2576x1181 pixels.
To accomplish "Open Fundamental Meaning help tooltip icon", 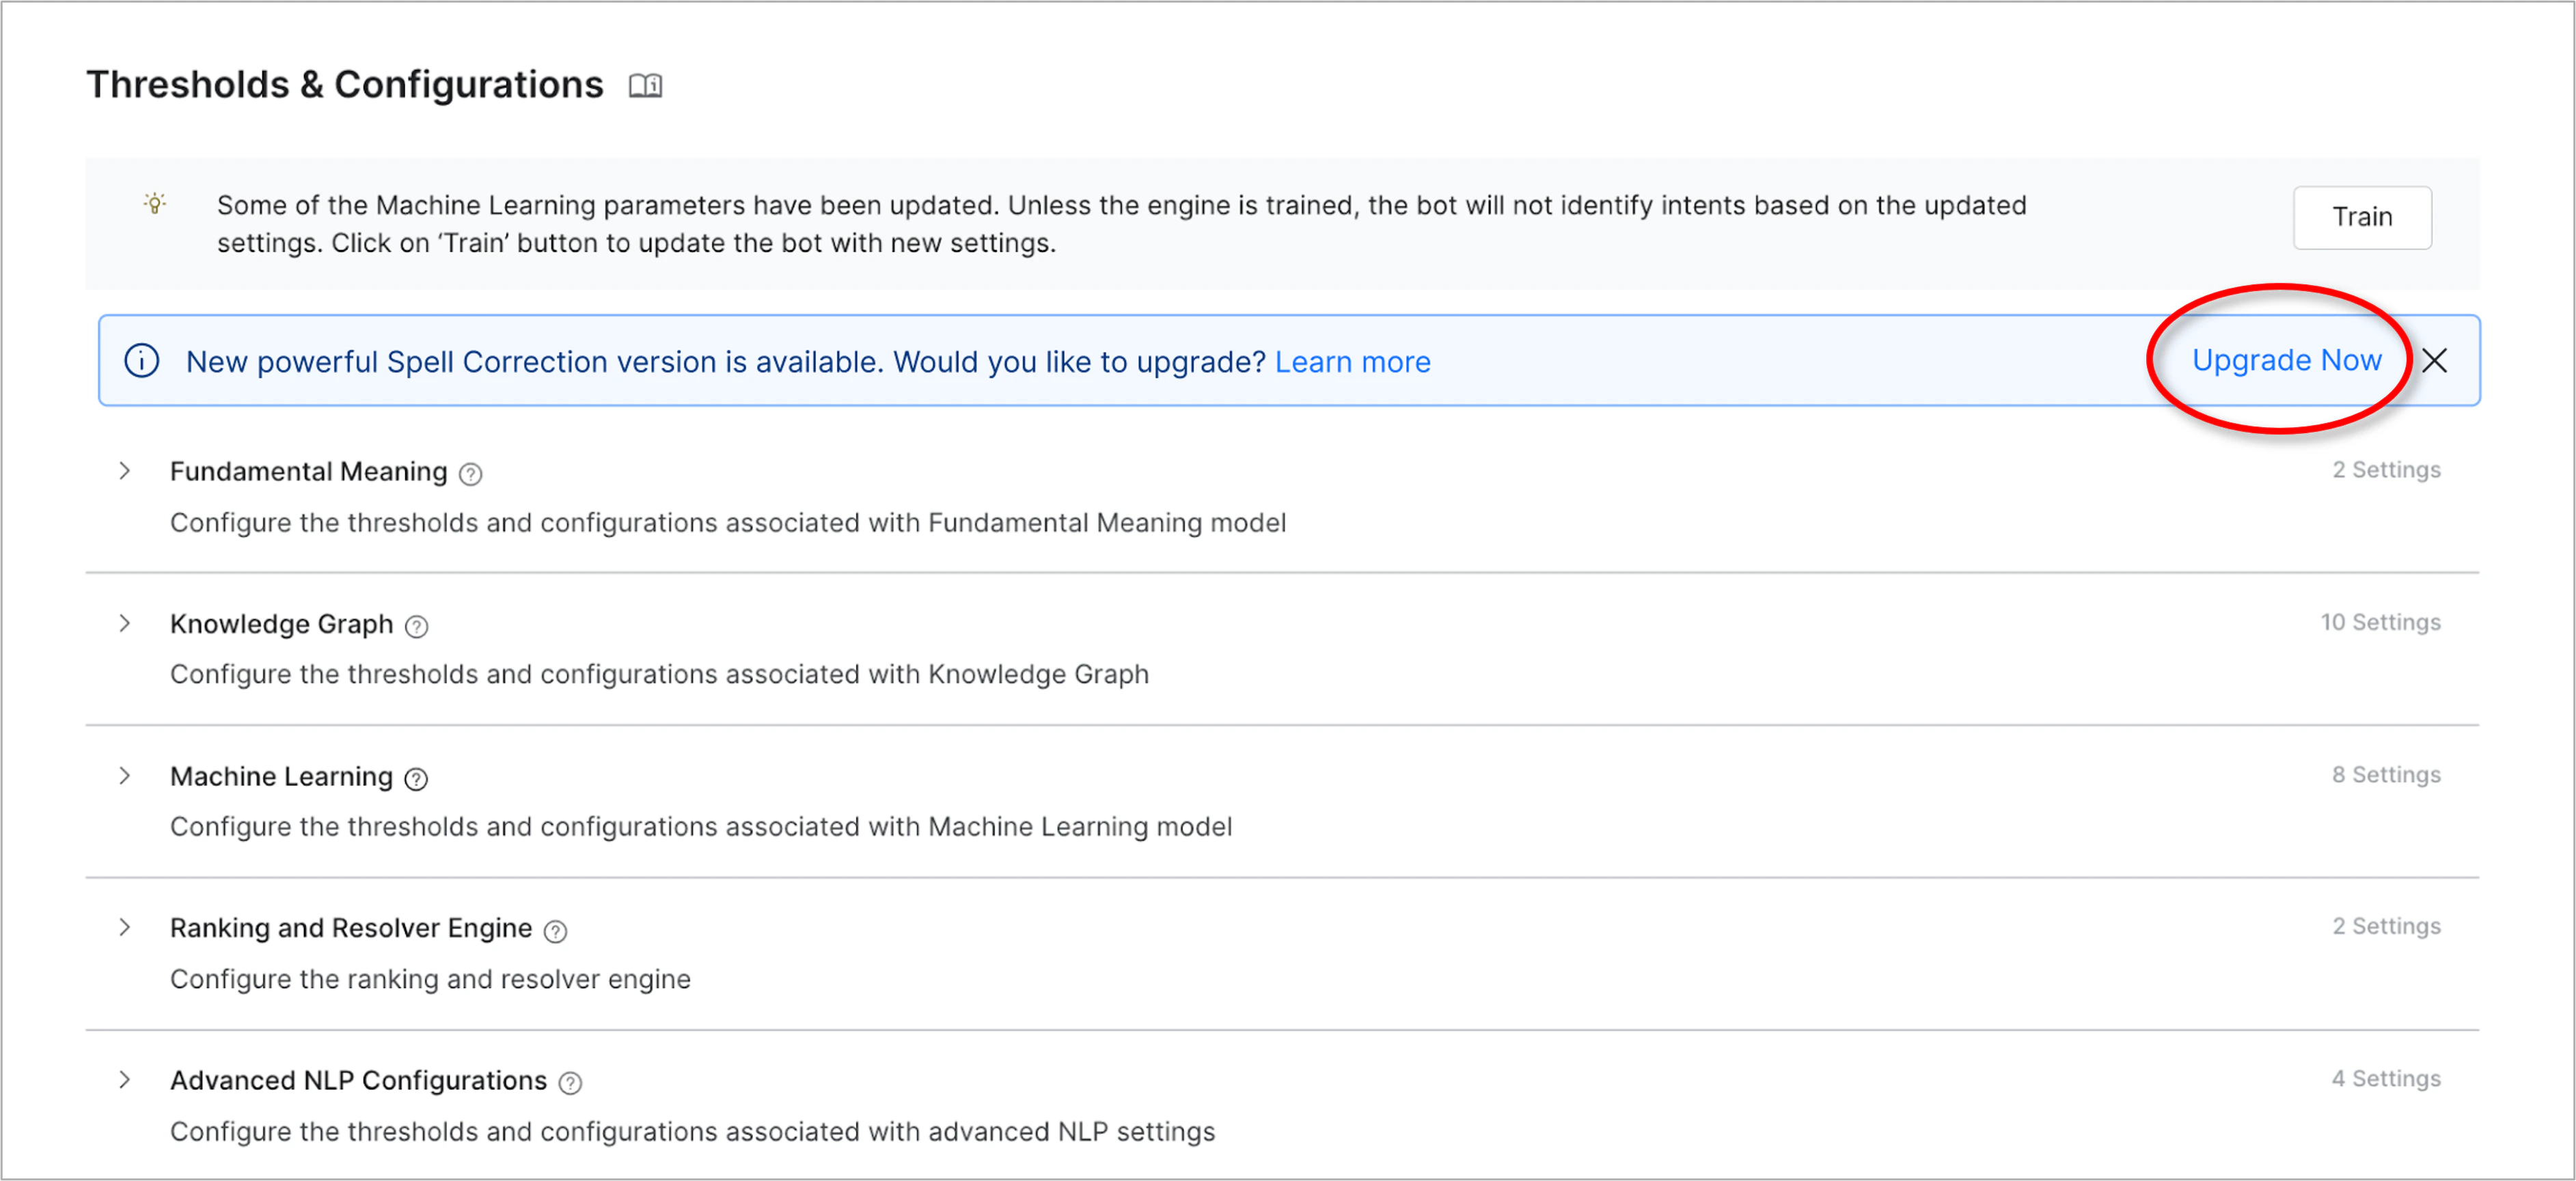I will point(470,474).
